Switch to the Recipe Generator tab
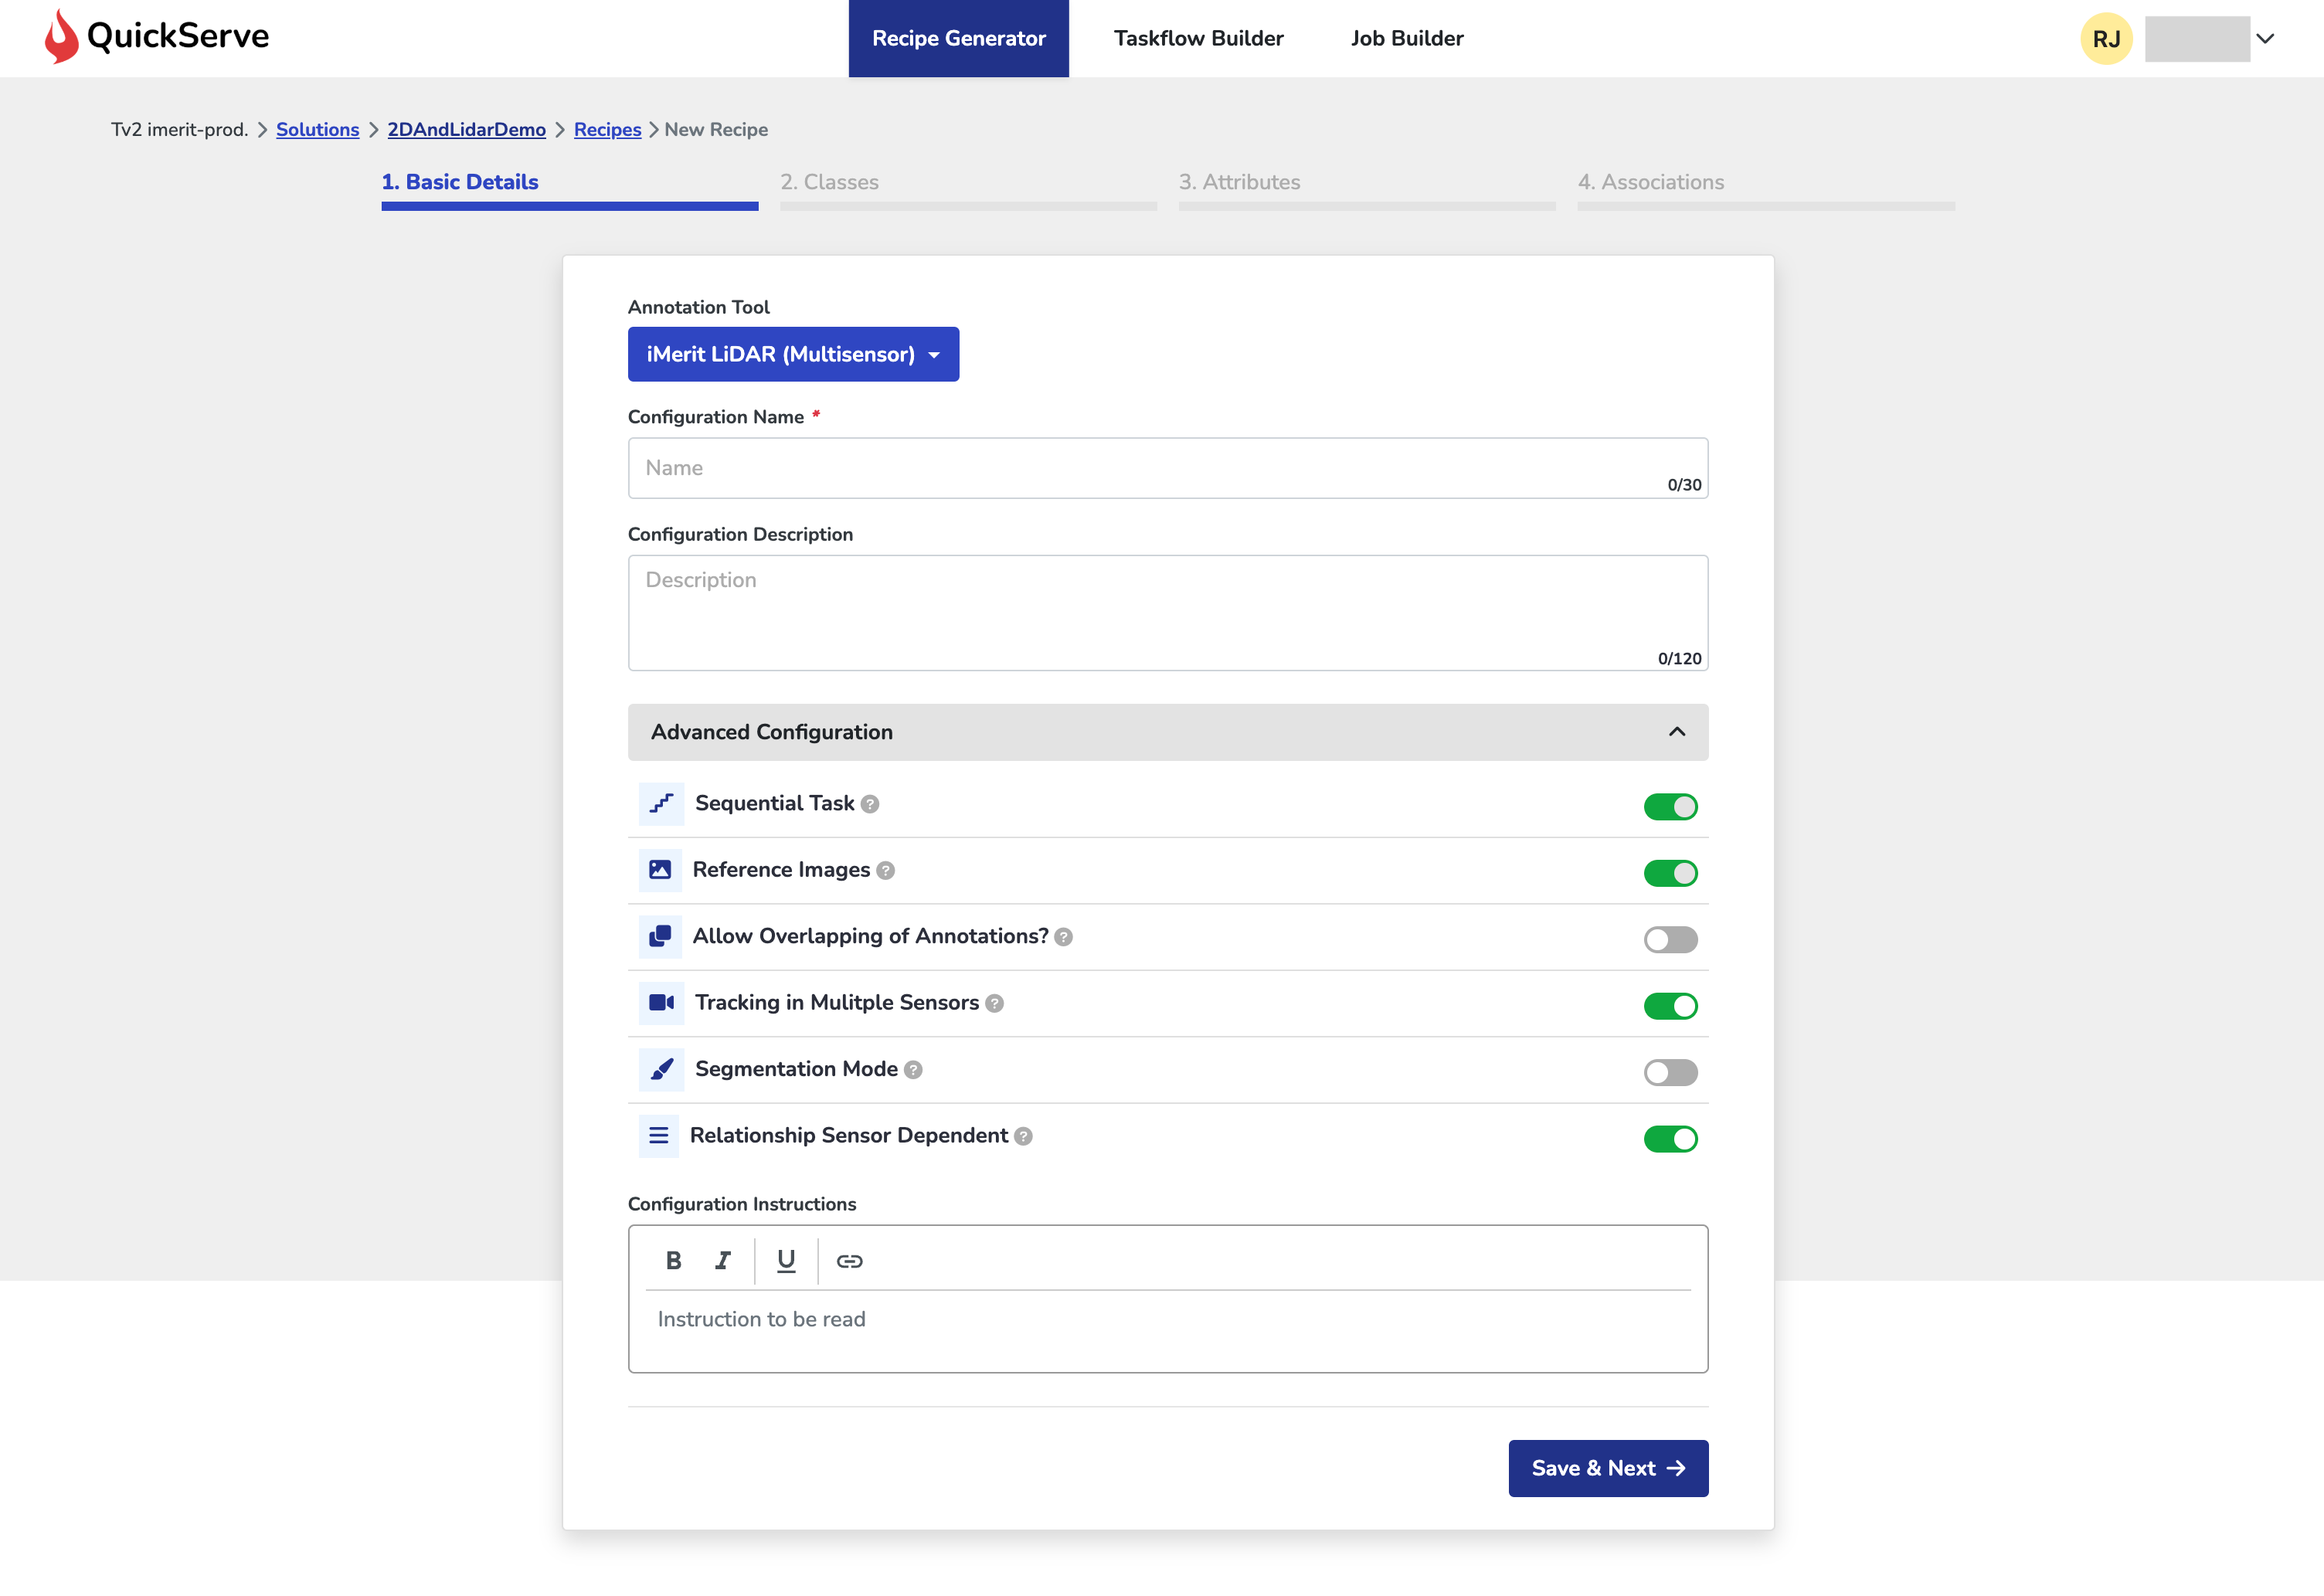Viewport: 2324px width, 1596px height. [x=958, y=38]
